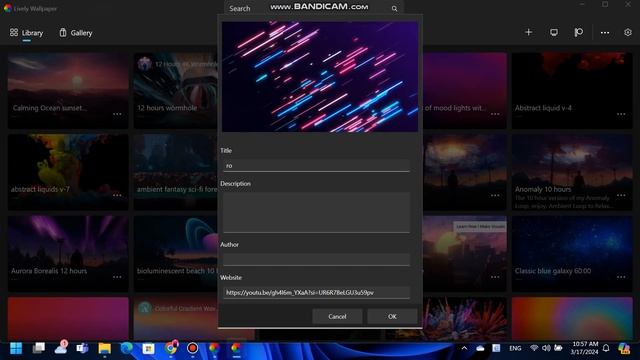This screenshot has width=640, height=360.
Task: Open Microsoft Edge from taskbar
Action: pyautogui.click(x=127, y=348)
